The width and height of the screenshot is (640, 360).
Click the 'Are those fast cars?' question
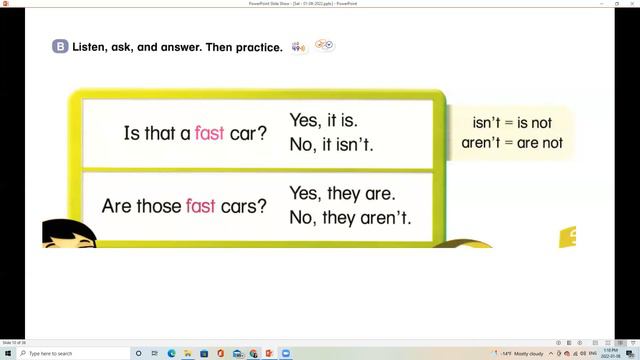(184, 206)
